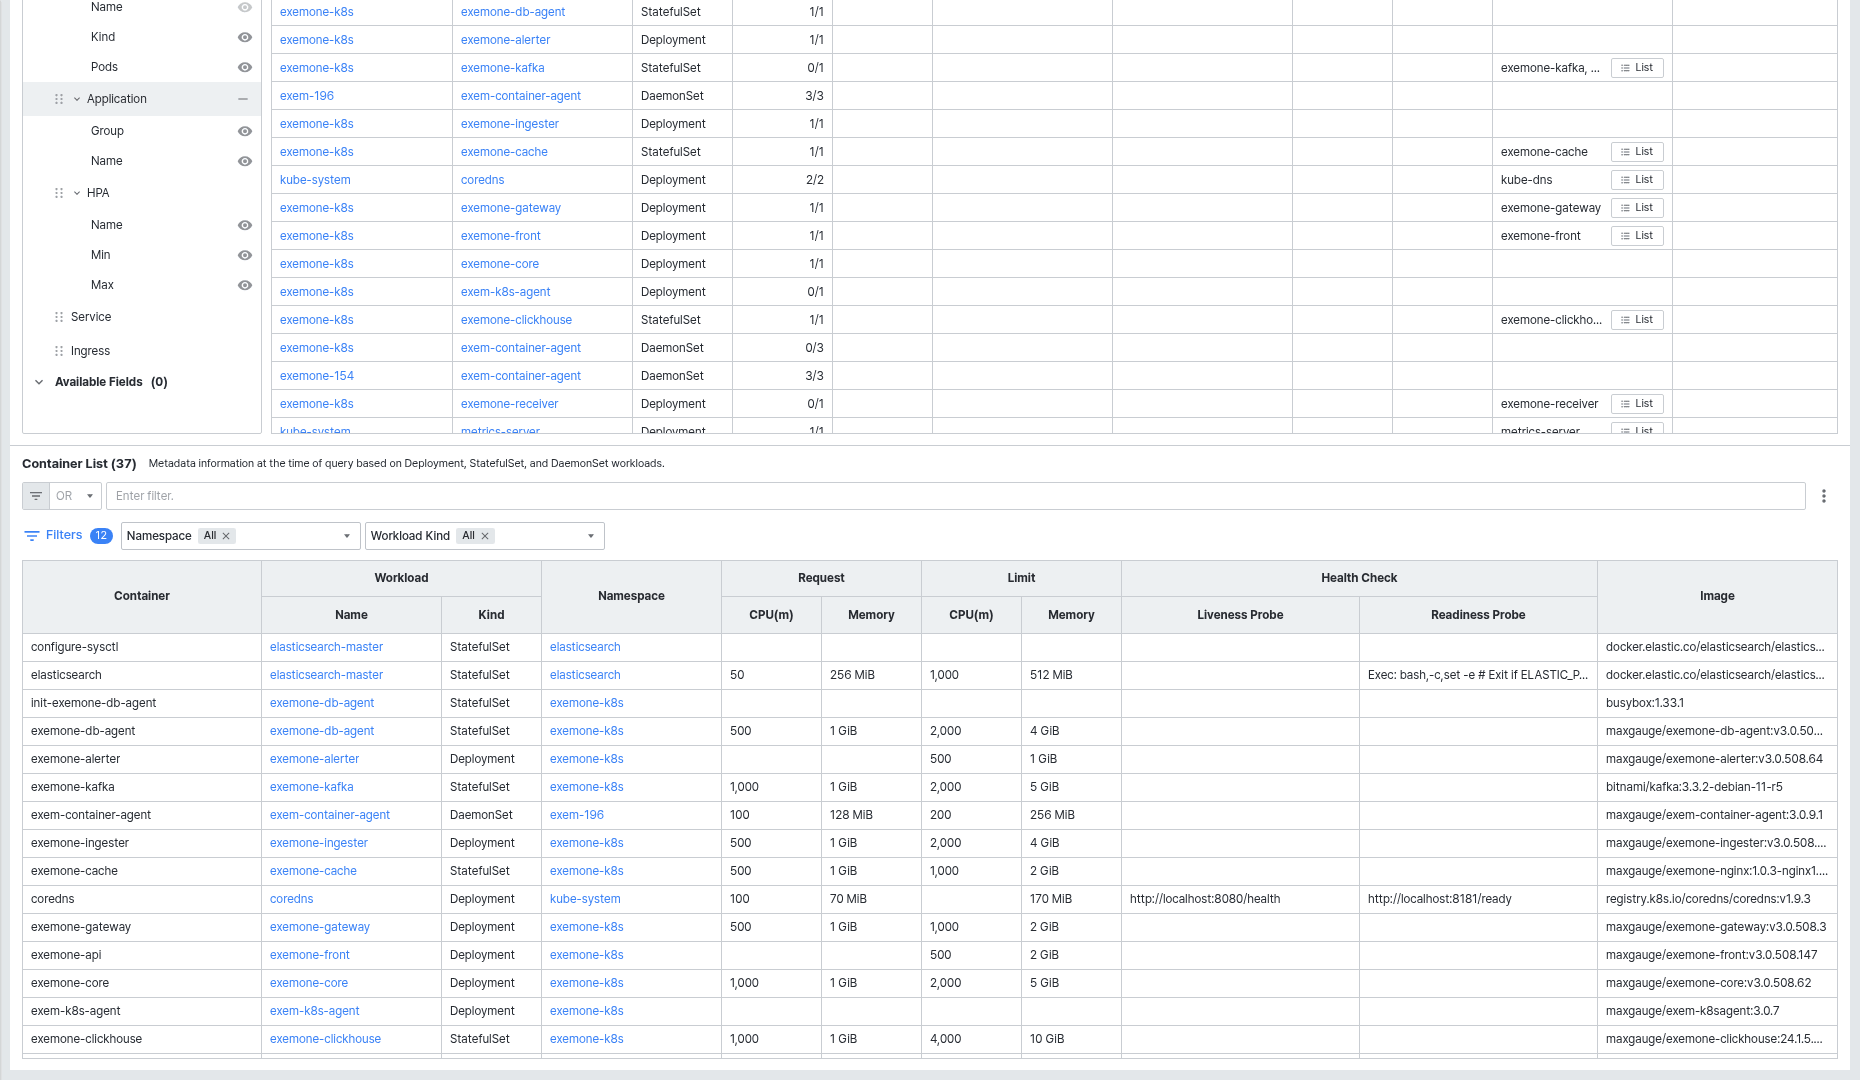Open the exemone-alerter link in top table

point(505,40)
